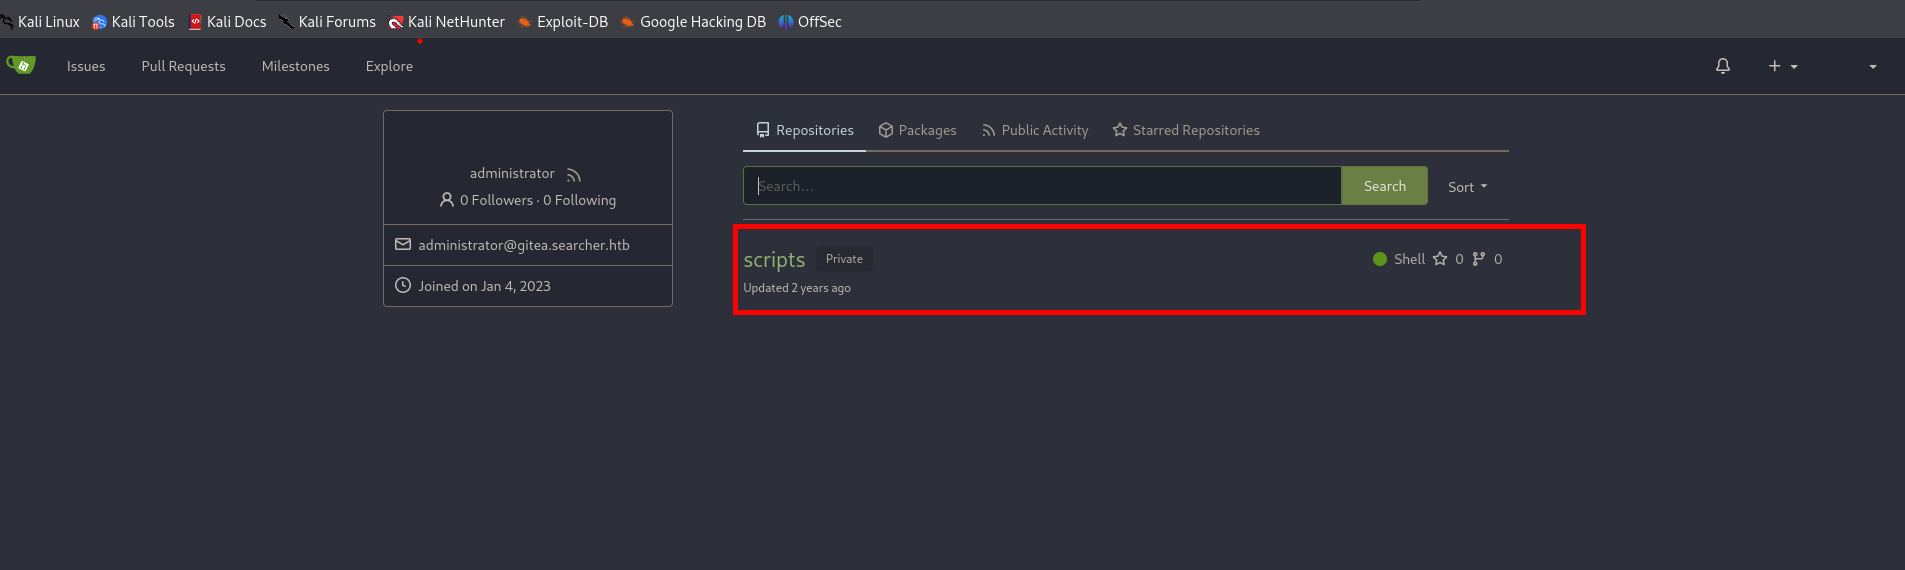This screenshot has height=570, width=1905.
Task: Click the fork icon on scripts repository
Action: click(x=1479, y=259)
